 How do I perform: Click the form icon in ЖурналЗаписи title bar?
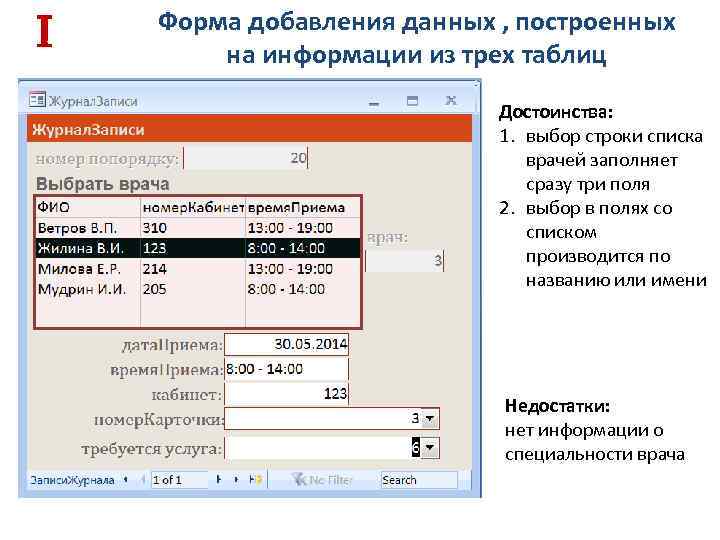coord(37,99)
